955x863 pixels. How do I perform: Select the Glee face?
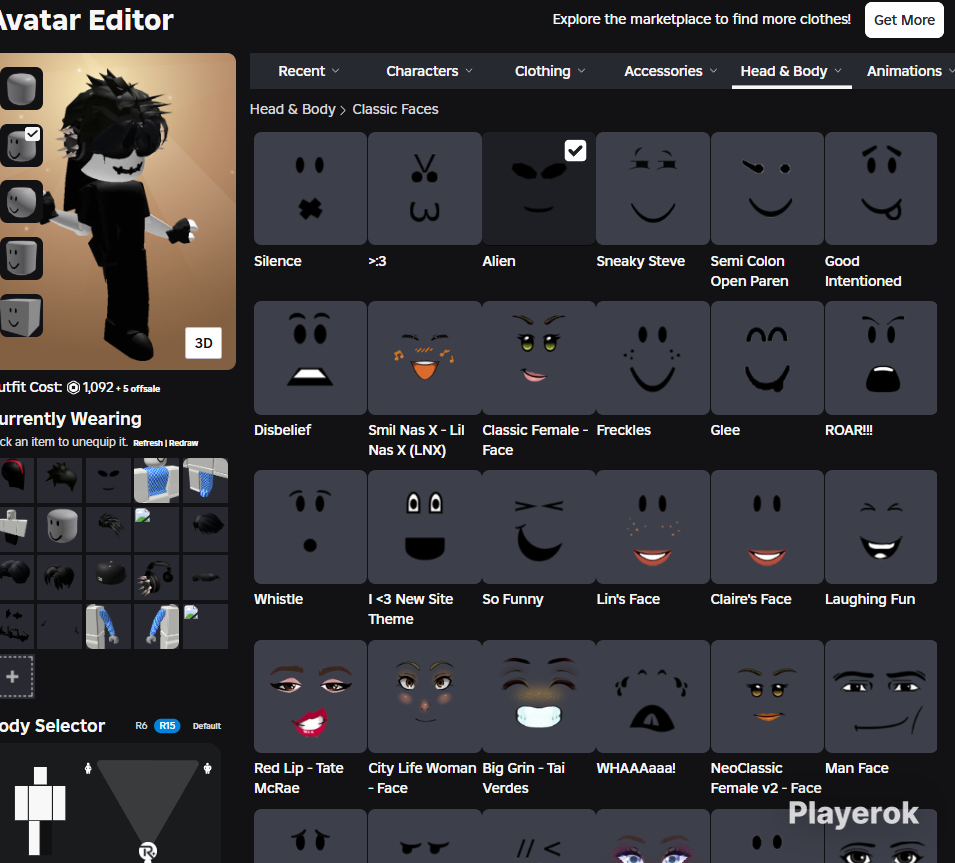click(x=767, y=358)
